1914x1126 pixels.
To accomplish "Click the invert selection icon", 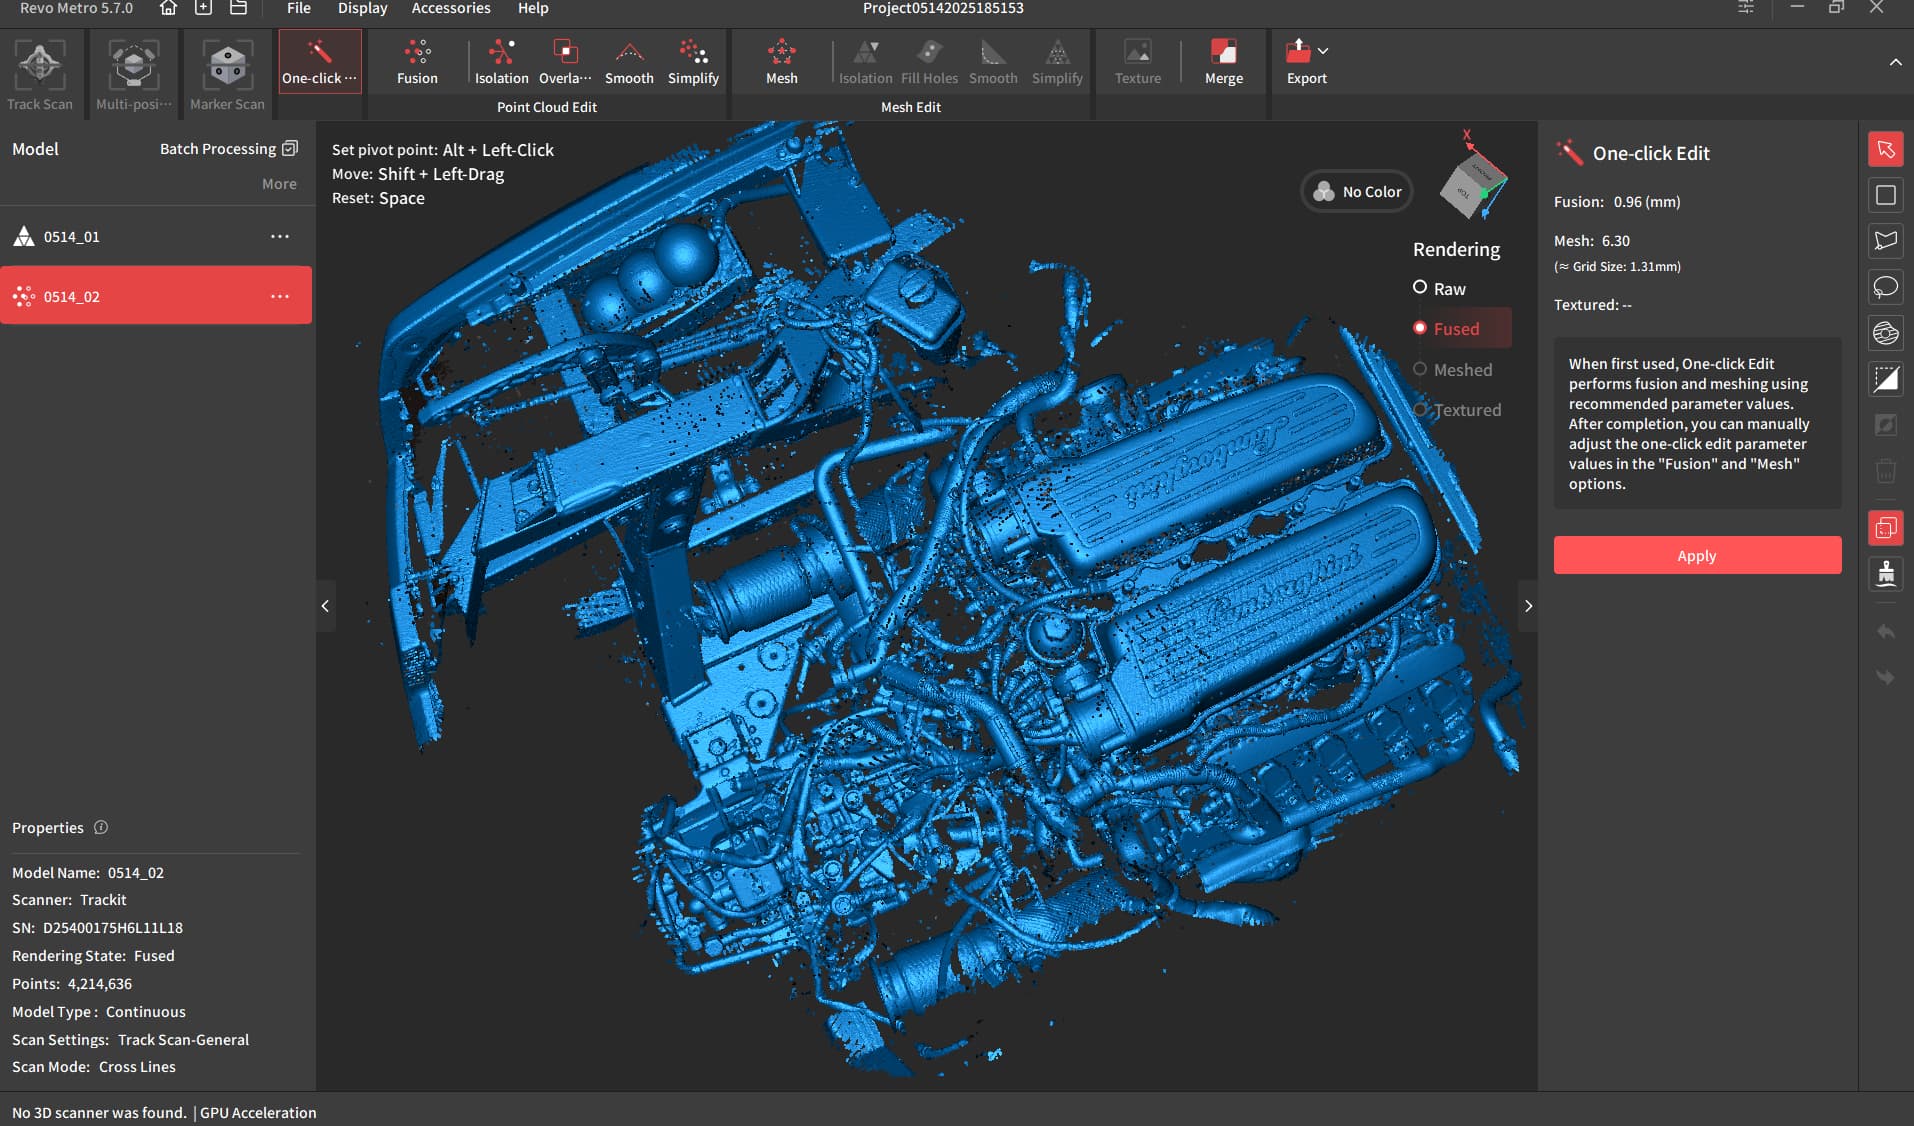I will pos(1885,379).
